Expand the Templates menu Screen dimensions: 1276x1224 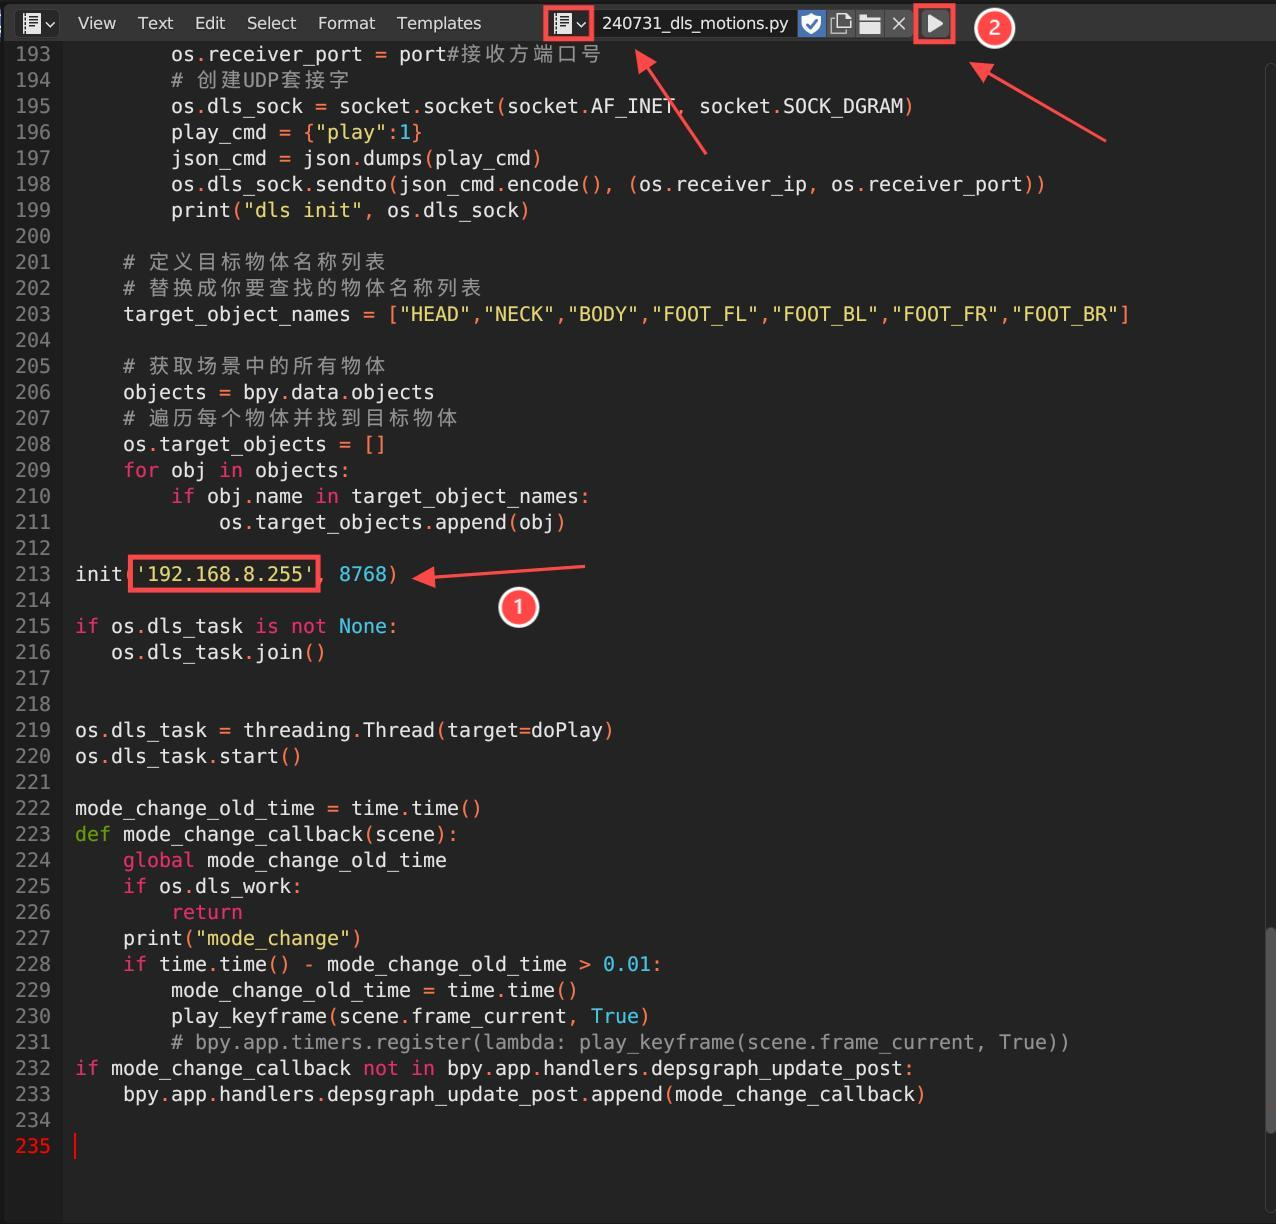point(438,23)
